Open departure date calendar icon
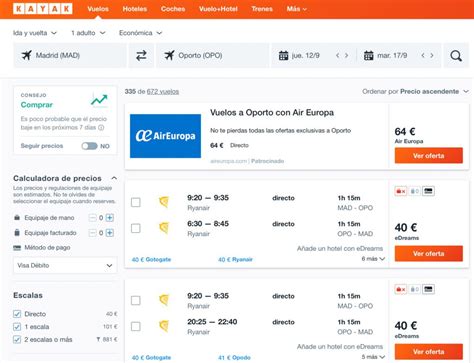The width and height of the screenshot is (474, 363). pyautogui.click(x=283, y=55)
